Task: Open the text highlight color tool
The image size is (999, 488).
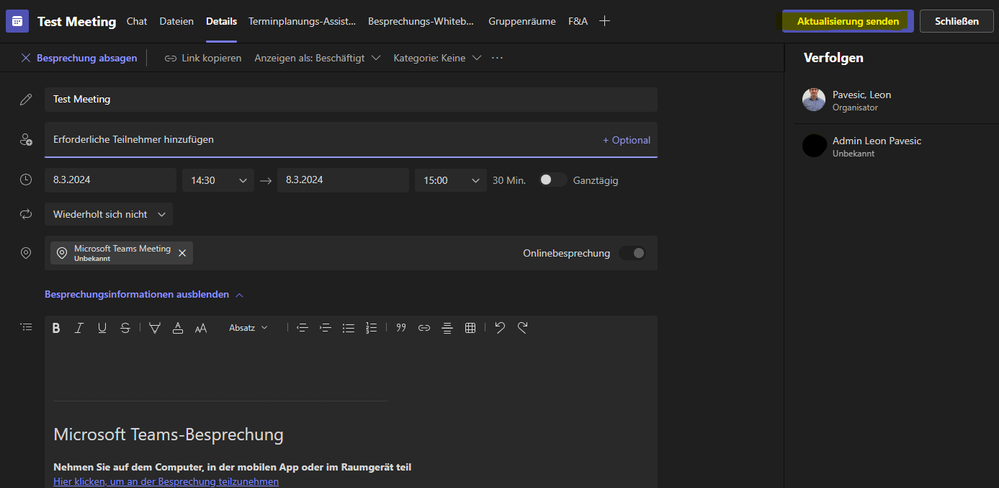Action: (x=155, y=327)
